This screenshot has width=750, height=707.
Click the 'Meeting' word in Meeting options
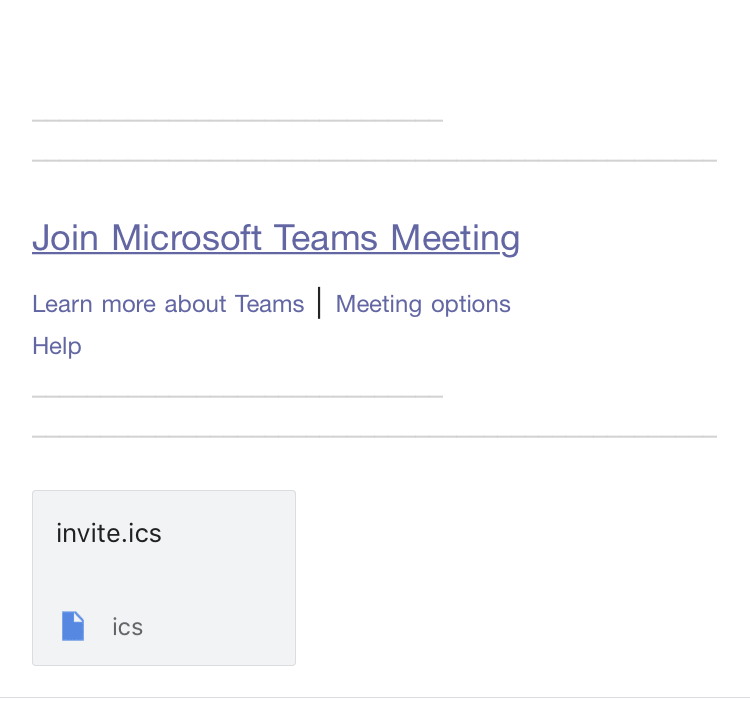pos(379,304)
